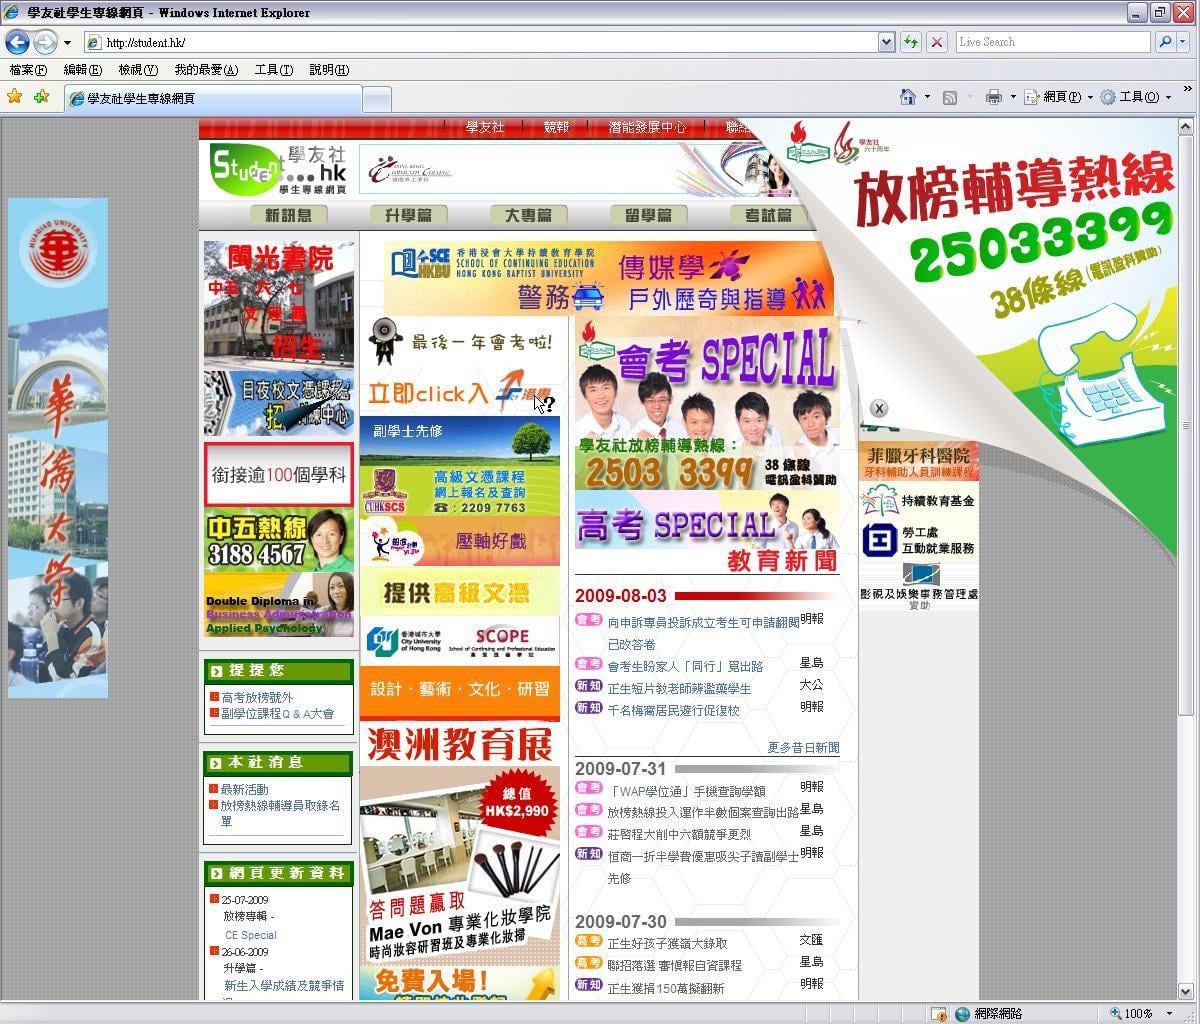Click the Add to Favorites icon
This screenshot has height=1024, width=1200.
41,97
